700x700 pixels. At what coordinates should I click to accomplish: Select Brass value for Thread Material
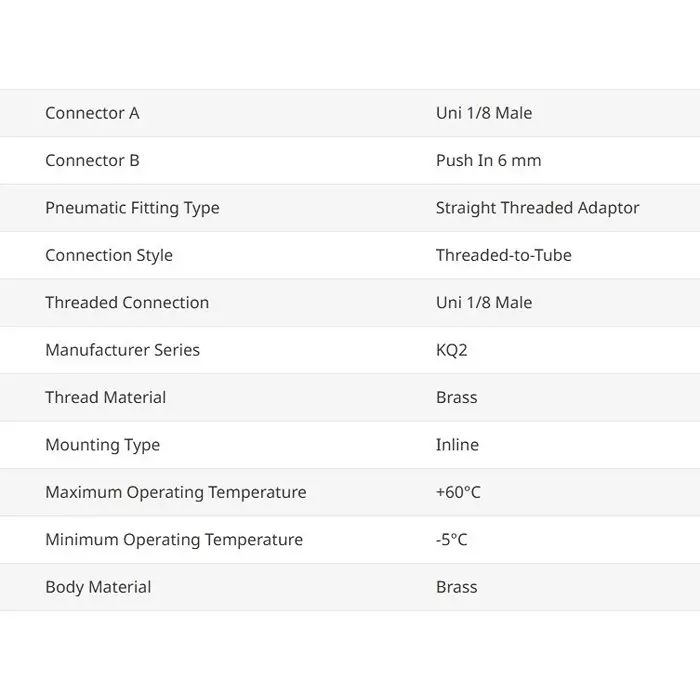click(x=457, y=397)
